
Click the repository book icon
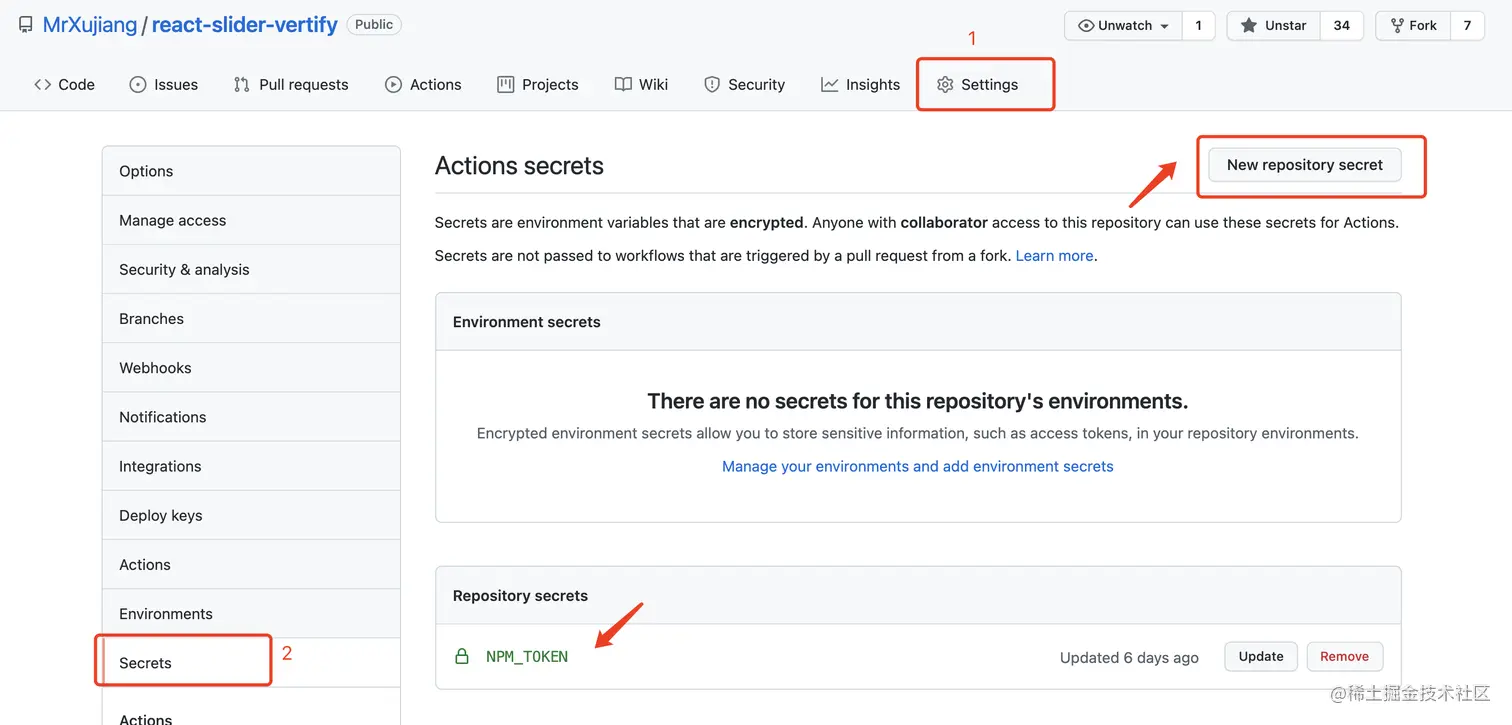25,25
